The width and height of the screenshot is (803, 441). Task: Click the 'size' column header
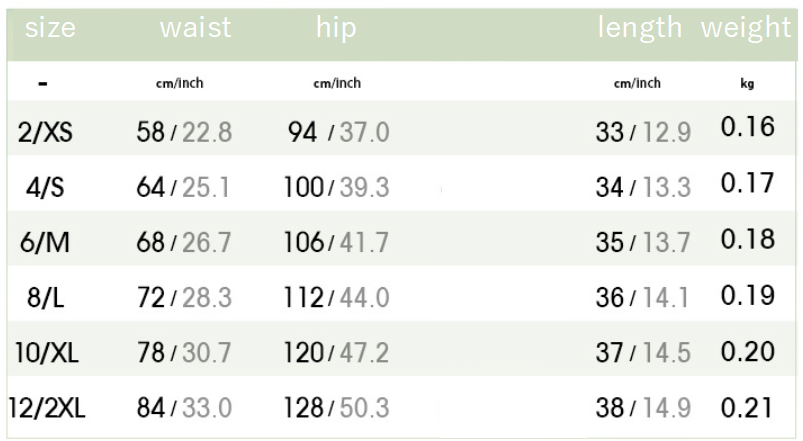tap(50, 29)
